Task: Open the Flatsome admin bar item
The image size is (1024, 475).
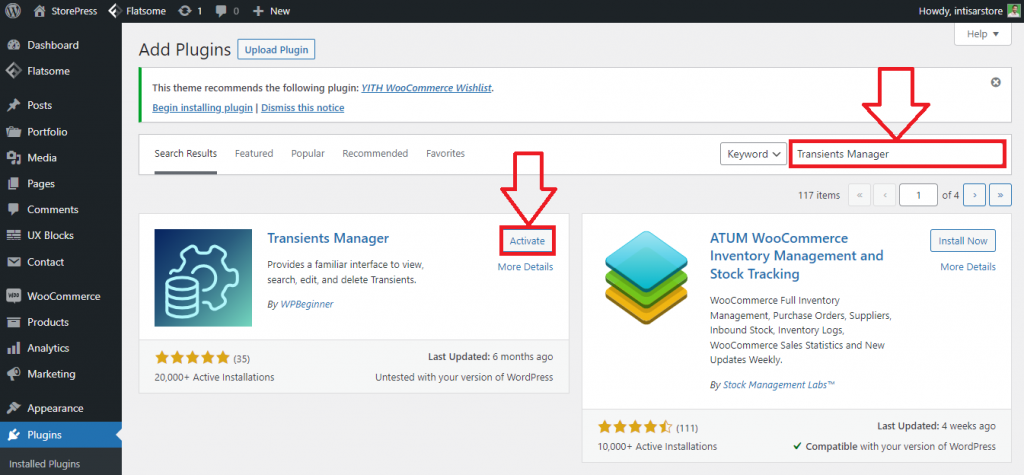Action: coord(136,11)
